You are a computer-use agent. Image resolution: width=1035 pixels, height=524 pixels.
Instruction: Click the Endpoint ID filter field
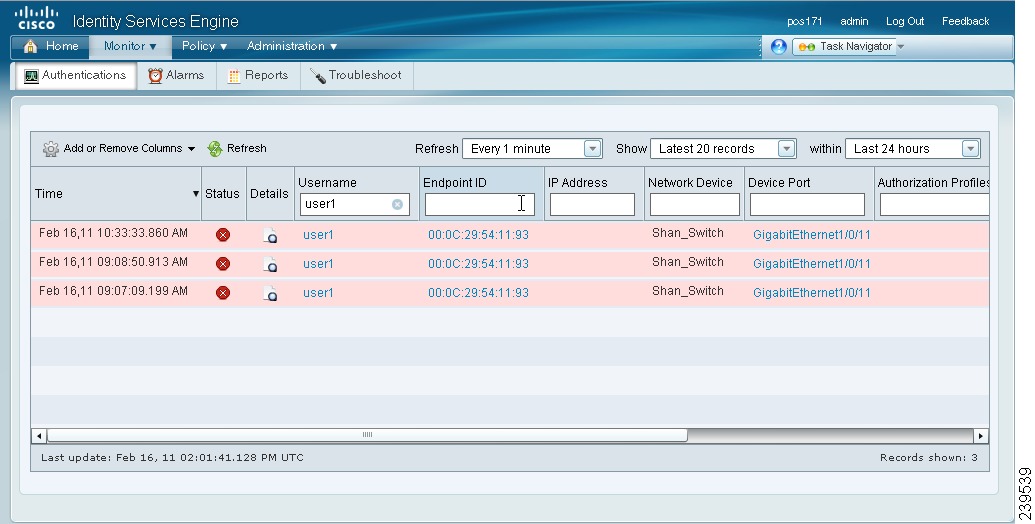pos(480,205)
